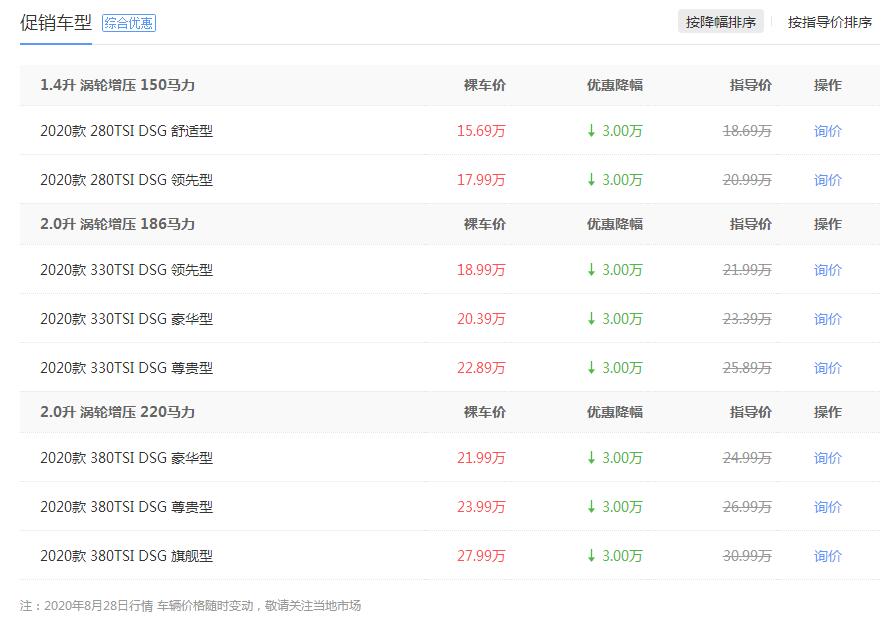Screen dimensions: 896x622
Task: Click the 1.4升 涡轮增压 150马力 group header
Action: 117,85
